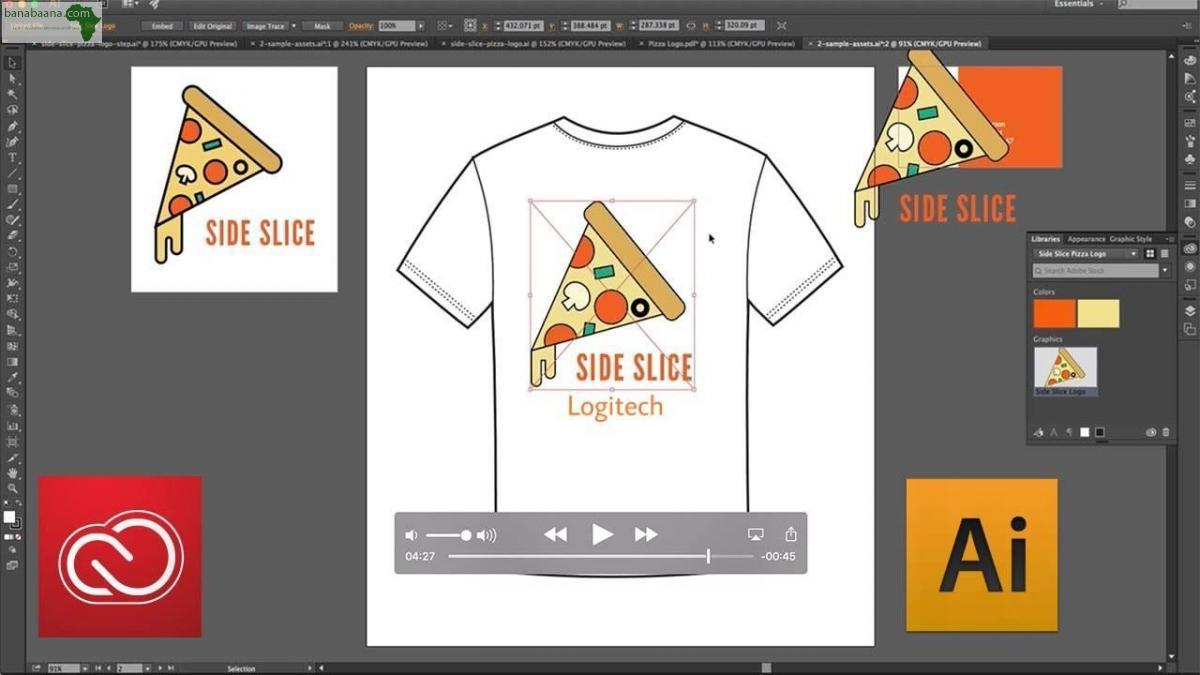Viewport: 1200px width, 675px height.
Task: Fast forward the video
Action: click(x=646, y=535)
